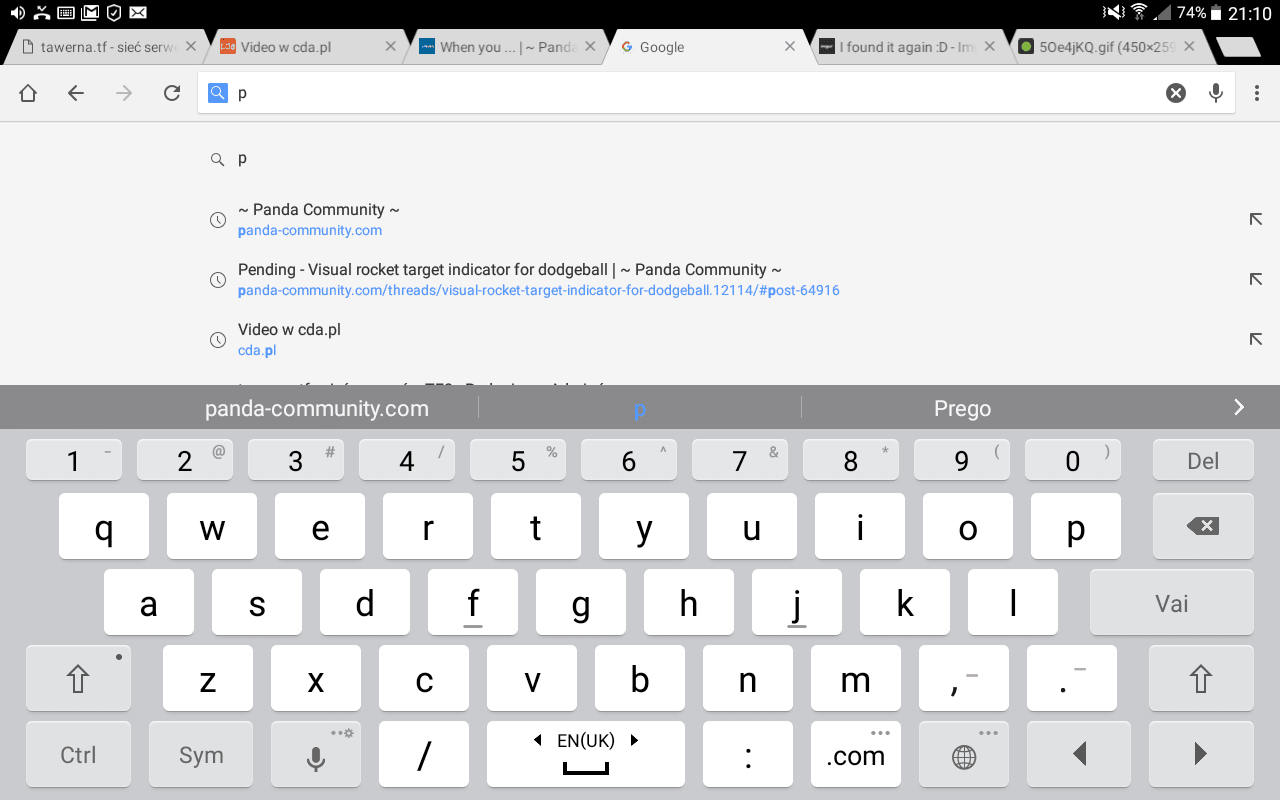Open the browser overflow menu
Image resolution: width=1280 pixels, height=800 pixels.
pos(1257,92)
